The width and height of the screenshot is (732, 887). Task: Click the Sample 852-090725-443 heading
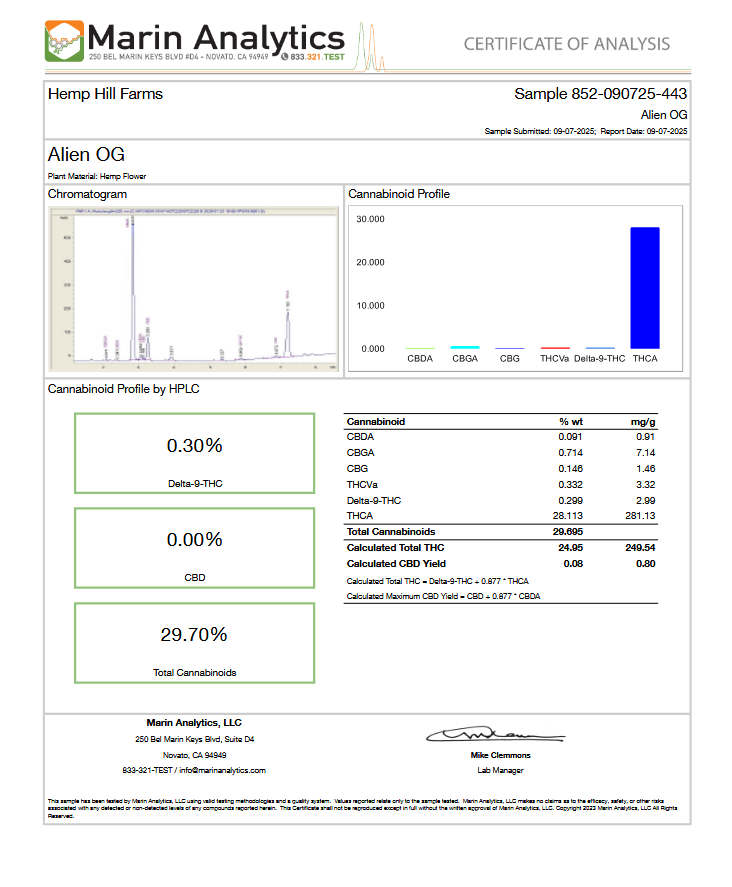click(600, 94)
